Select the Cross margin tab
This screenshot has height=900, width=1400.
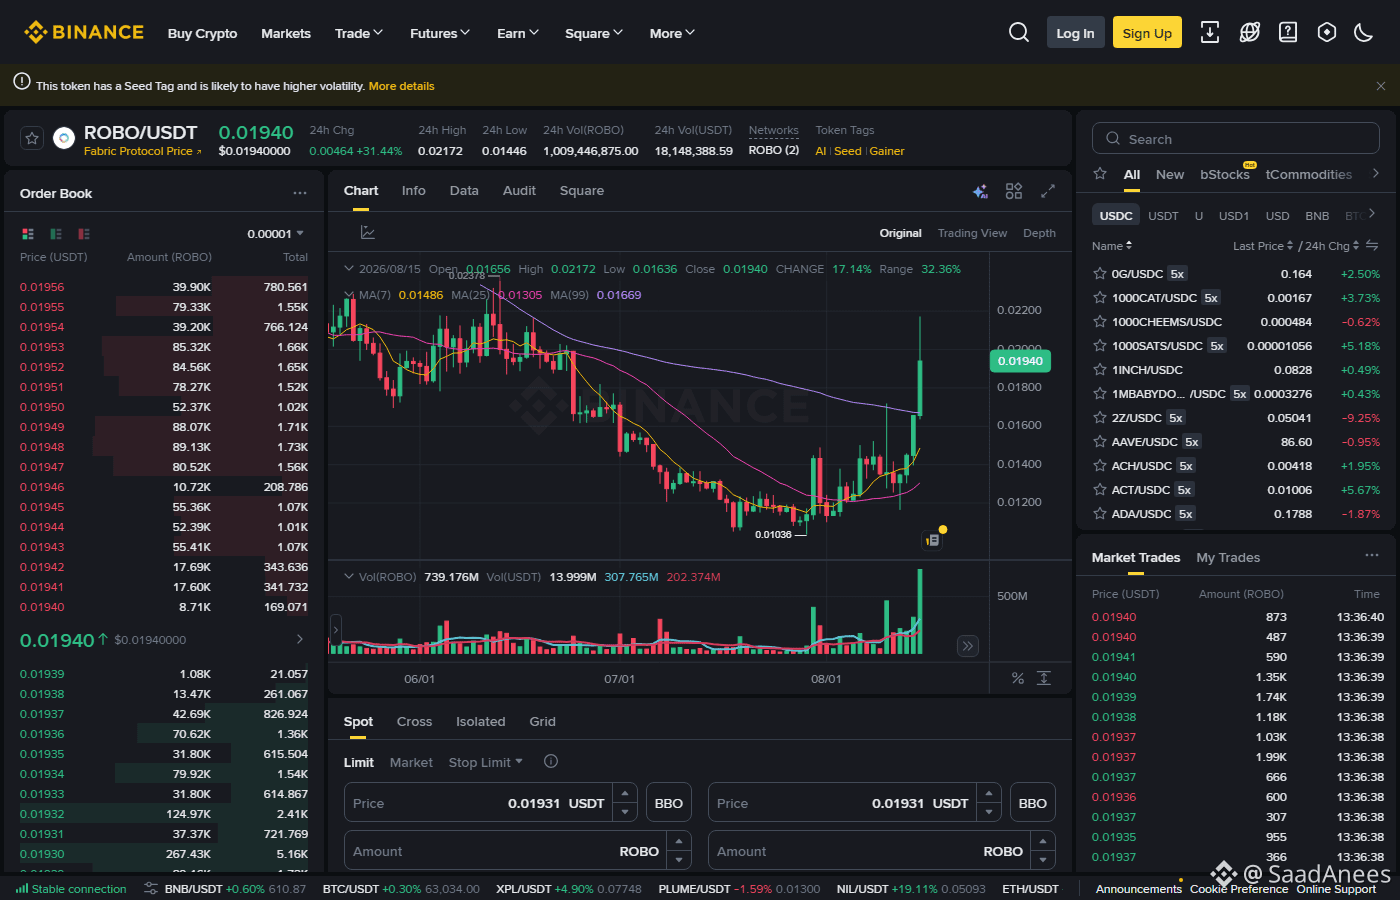tap(414, 722)
